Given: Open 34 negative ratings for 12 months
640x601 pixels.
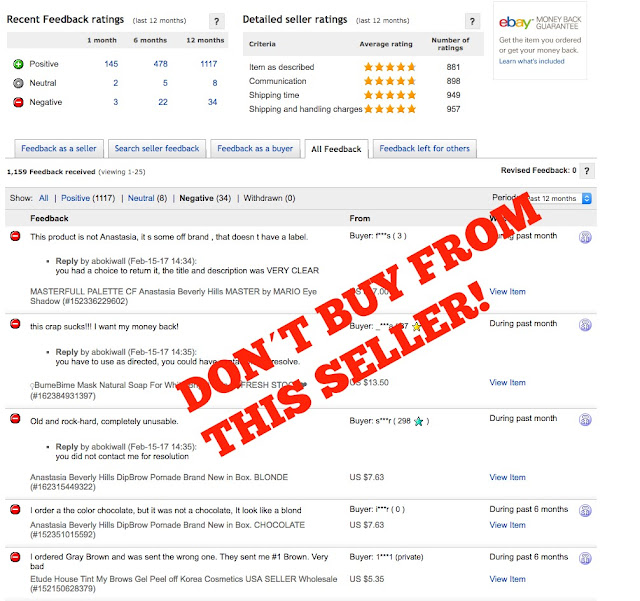Looking at the screenshot, I should point(212,102).
